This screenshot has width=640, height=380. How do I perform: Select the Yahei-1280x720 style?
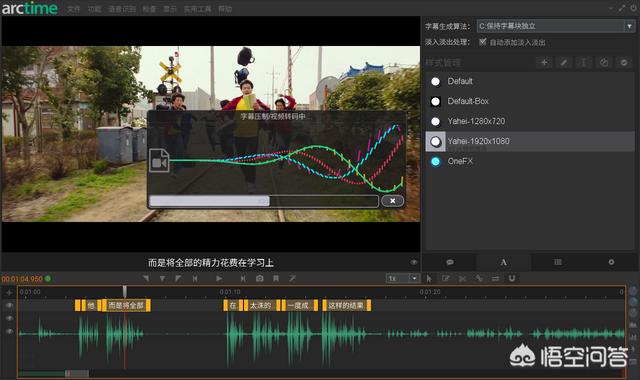(x=530, y=121)
